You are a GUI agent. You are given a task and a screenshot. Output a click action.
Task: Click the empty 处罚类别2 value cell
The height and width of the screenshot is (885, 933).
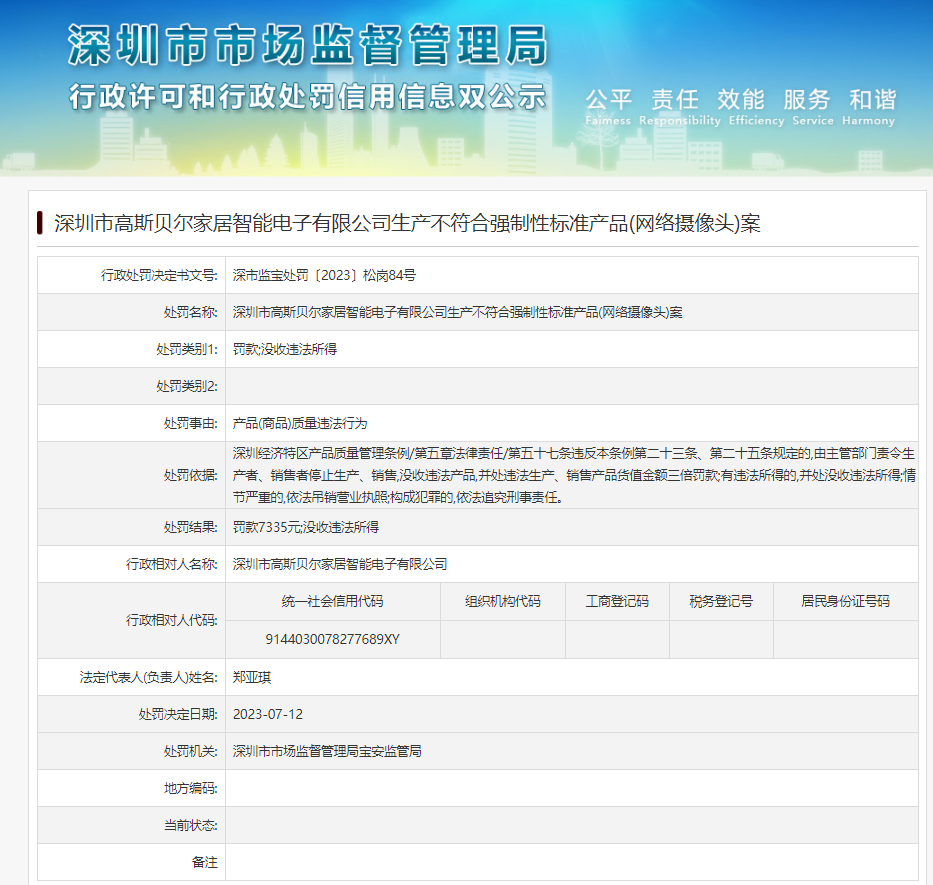(571, 386)
